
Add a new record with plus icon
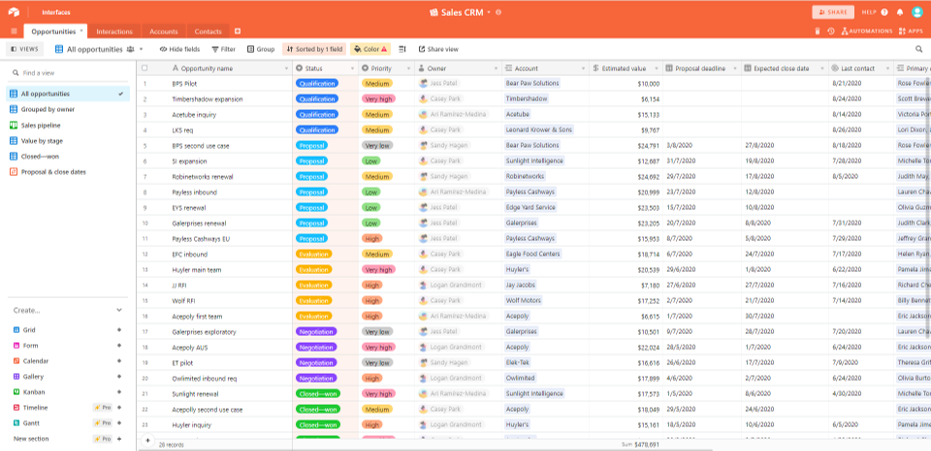(x=148, y=440)
